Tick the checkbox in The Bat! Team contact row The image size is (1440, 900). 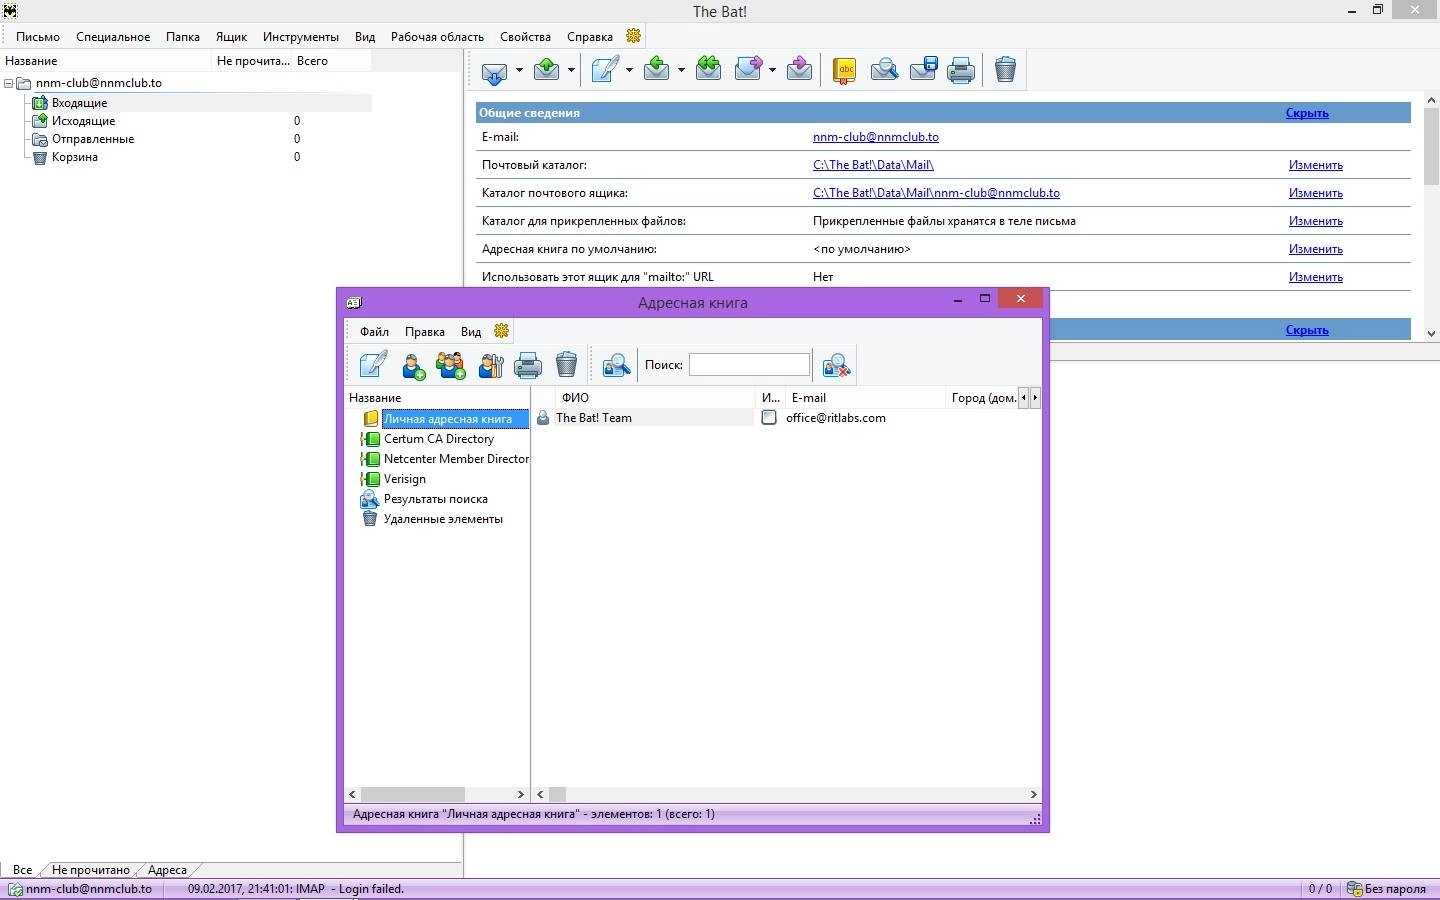(x=769, y=418)
